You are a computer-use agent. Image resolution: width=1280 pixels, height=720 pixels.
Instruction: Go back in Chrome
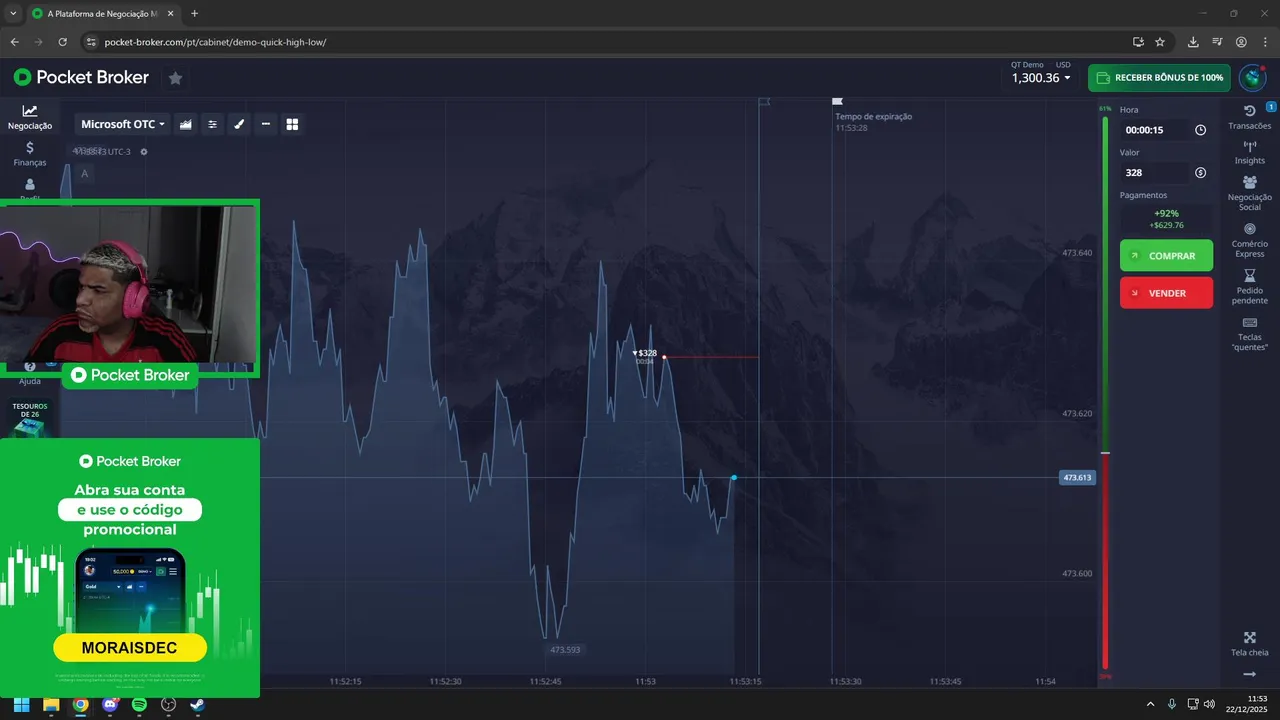(14, 42)
